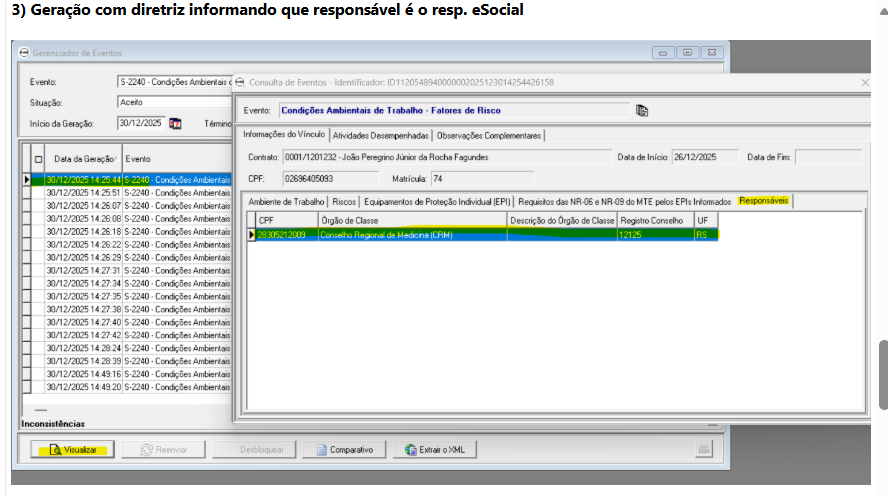This screenshot has width=888, height=496.
Task: Click the binoculars search icon at bottom right
Action: [705, 450]
